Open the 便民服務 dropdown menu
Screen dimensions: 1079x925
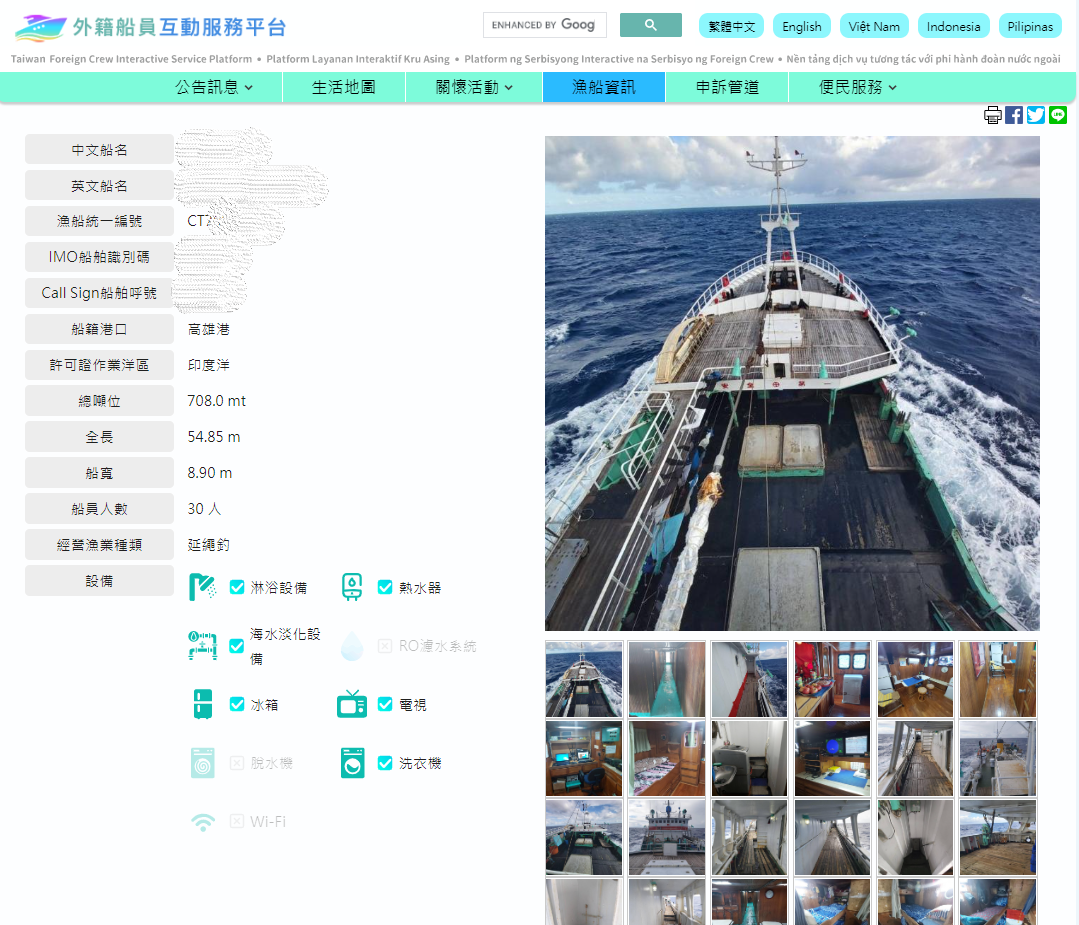[x=857, y=87]
